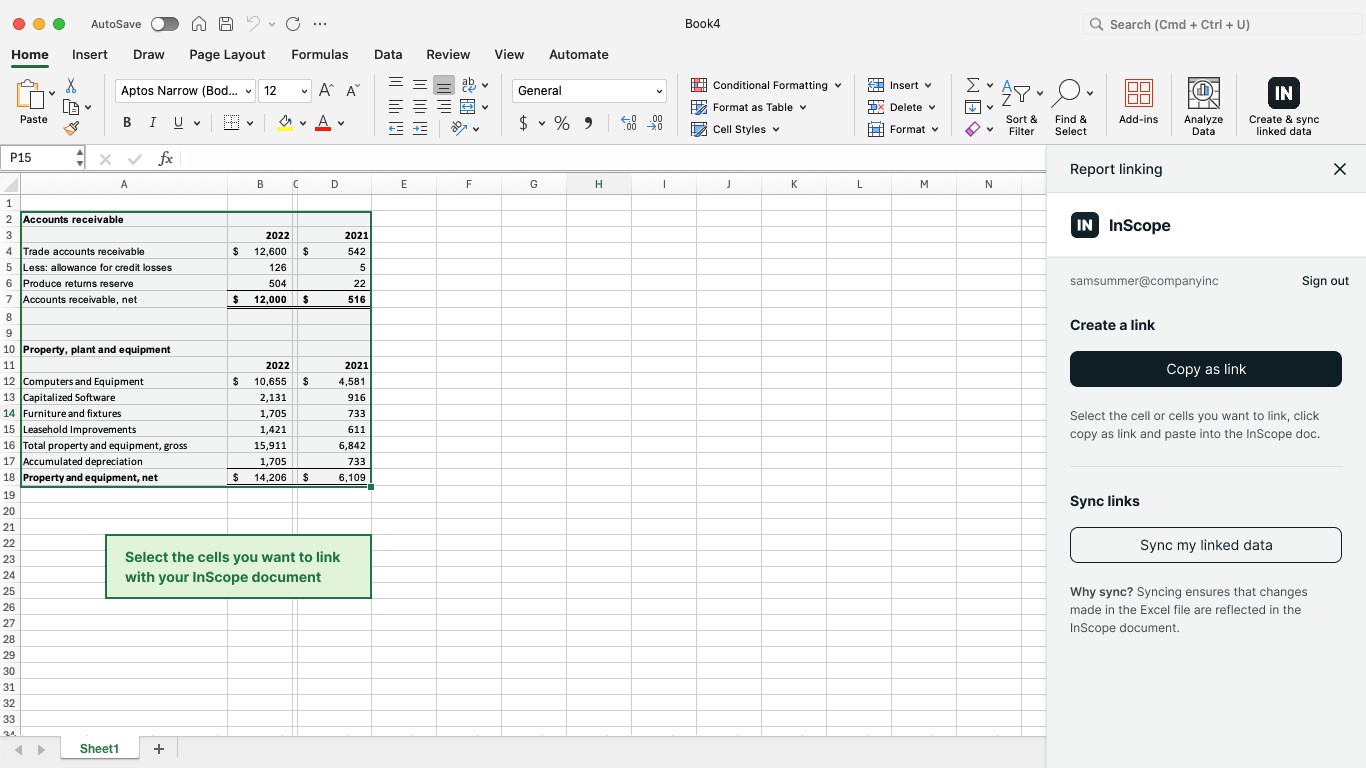Viewport: 1366px width, 768px height.
Task: Toggle bold formatting
Action: (127, 123)
